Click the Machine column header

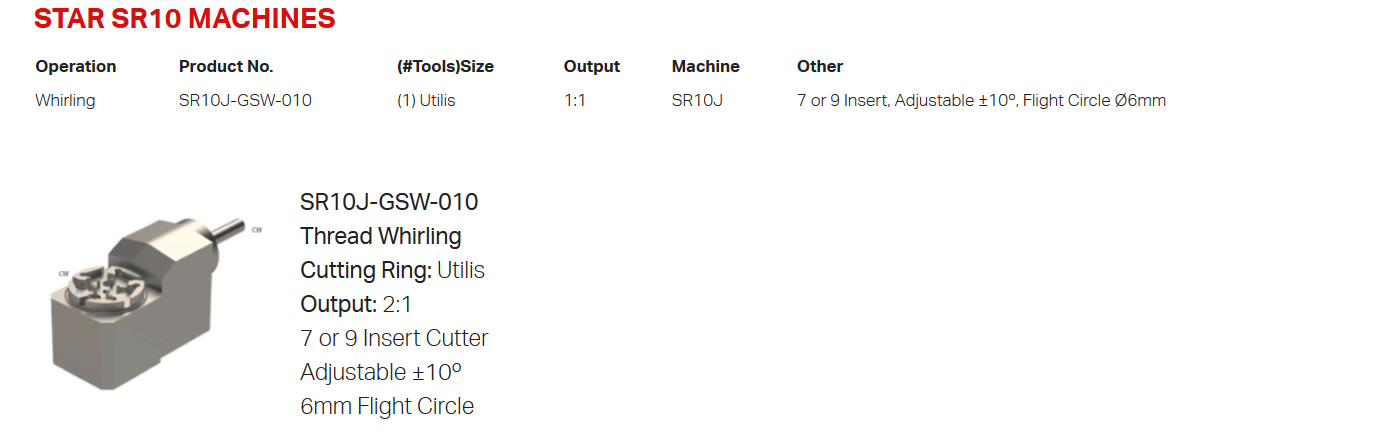(706, 67)
